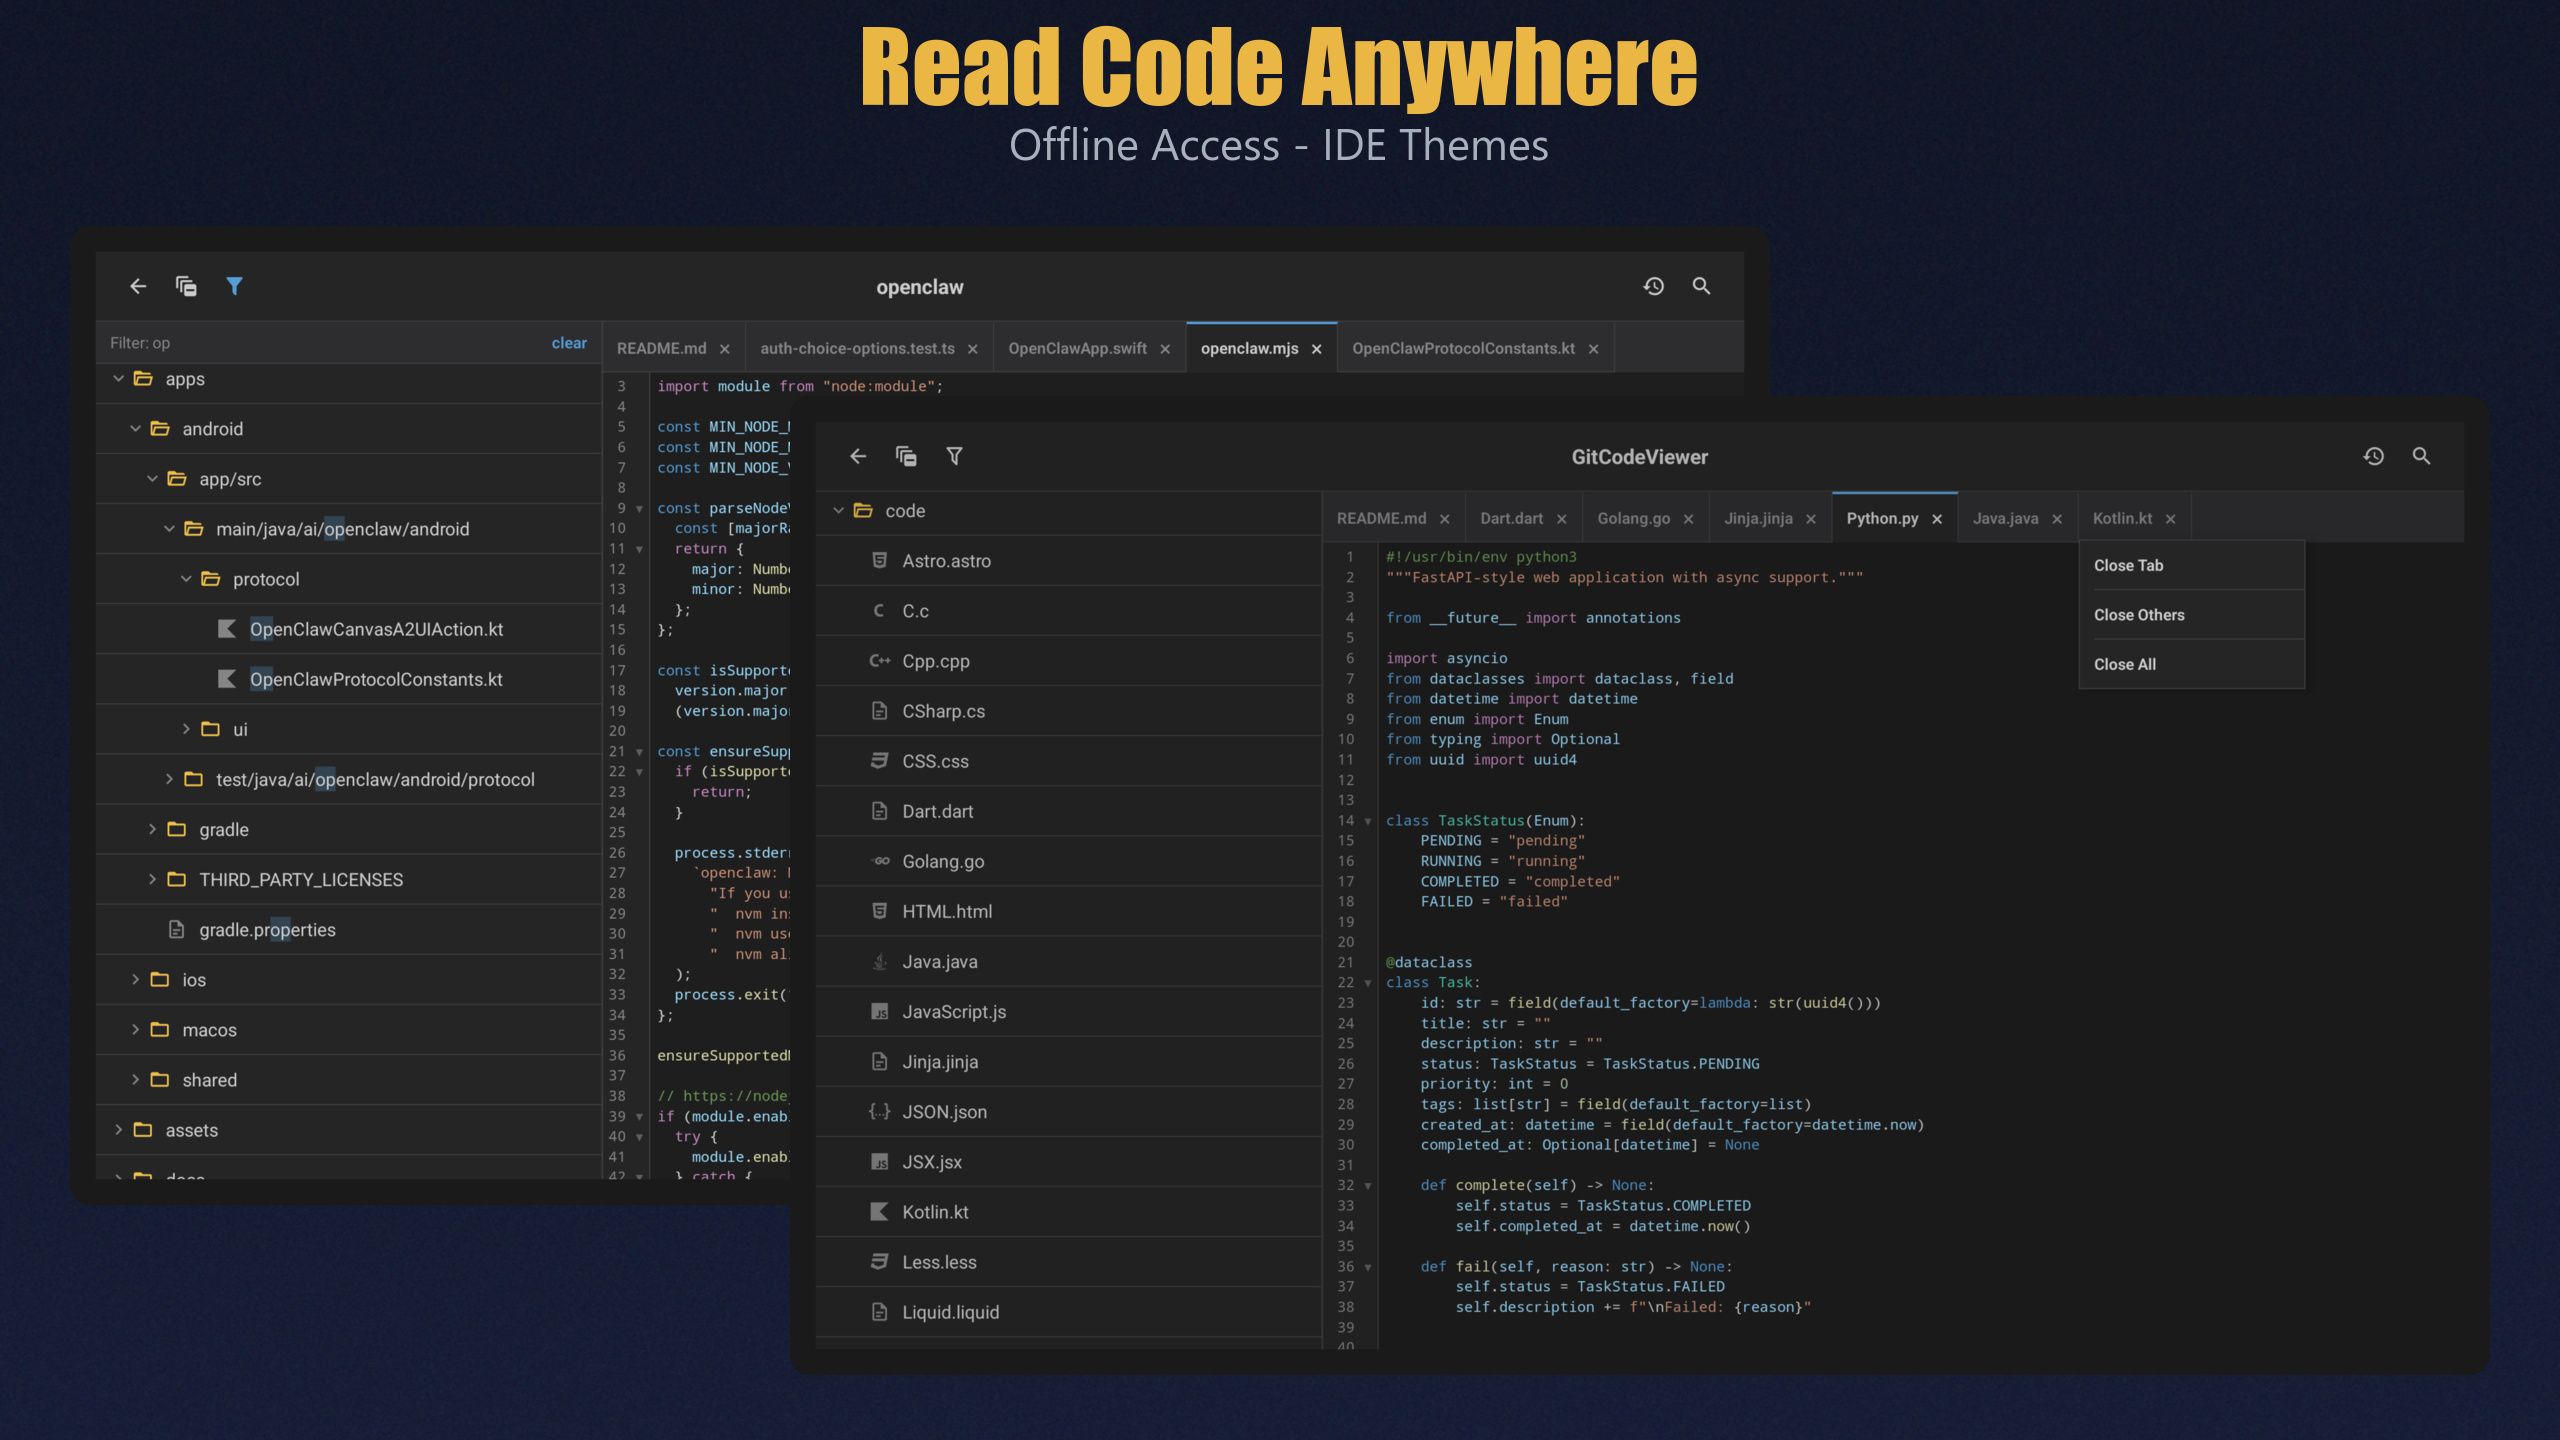
Task: Close the openclaw.mjs tab
Action: tap(1318, 348)
